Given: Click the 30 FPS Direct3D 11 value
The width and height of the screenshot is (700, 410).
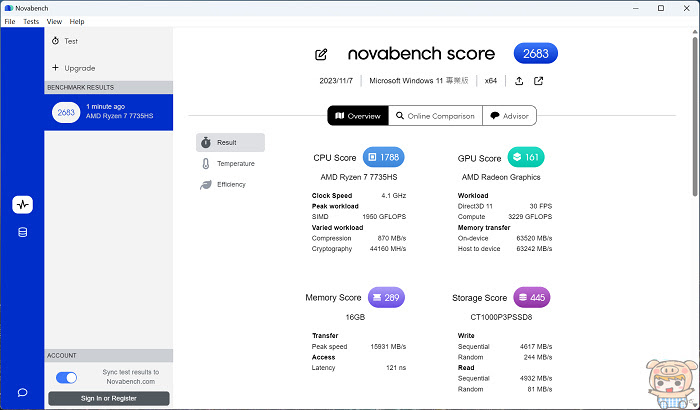Looking at the screenshot, I should [x=541, y=206].
